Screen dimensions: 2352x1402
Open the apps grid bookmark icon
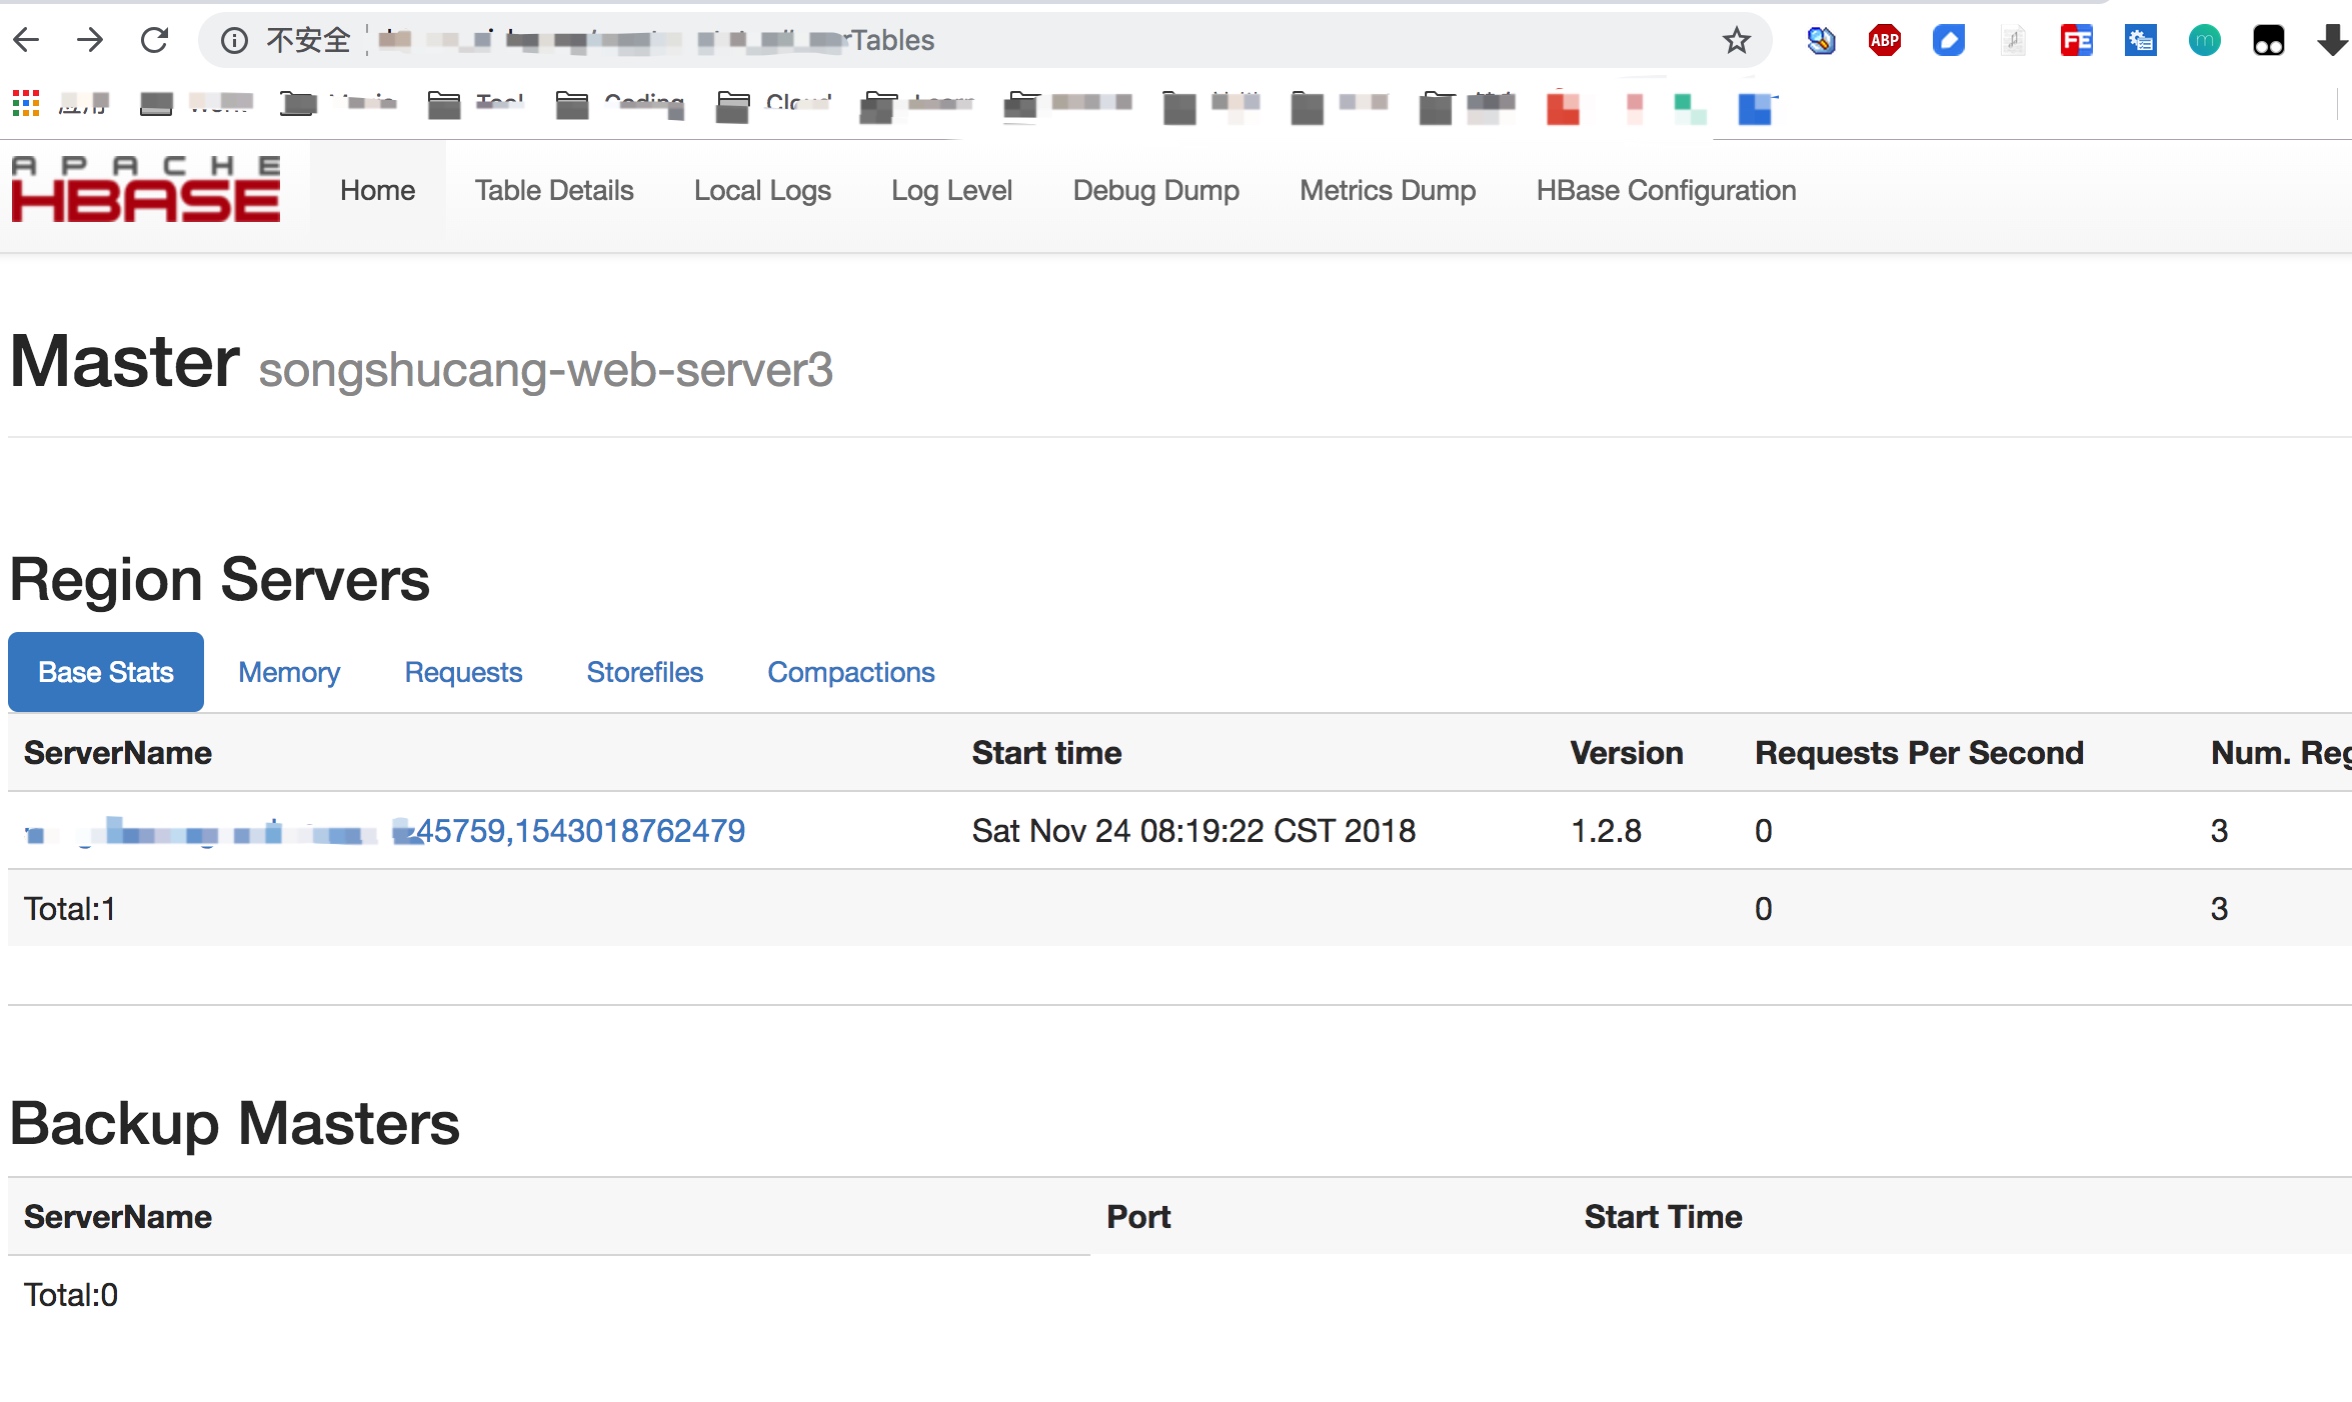25,103
